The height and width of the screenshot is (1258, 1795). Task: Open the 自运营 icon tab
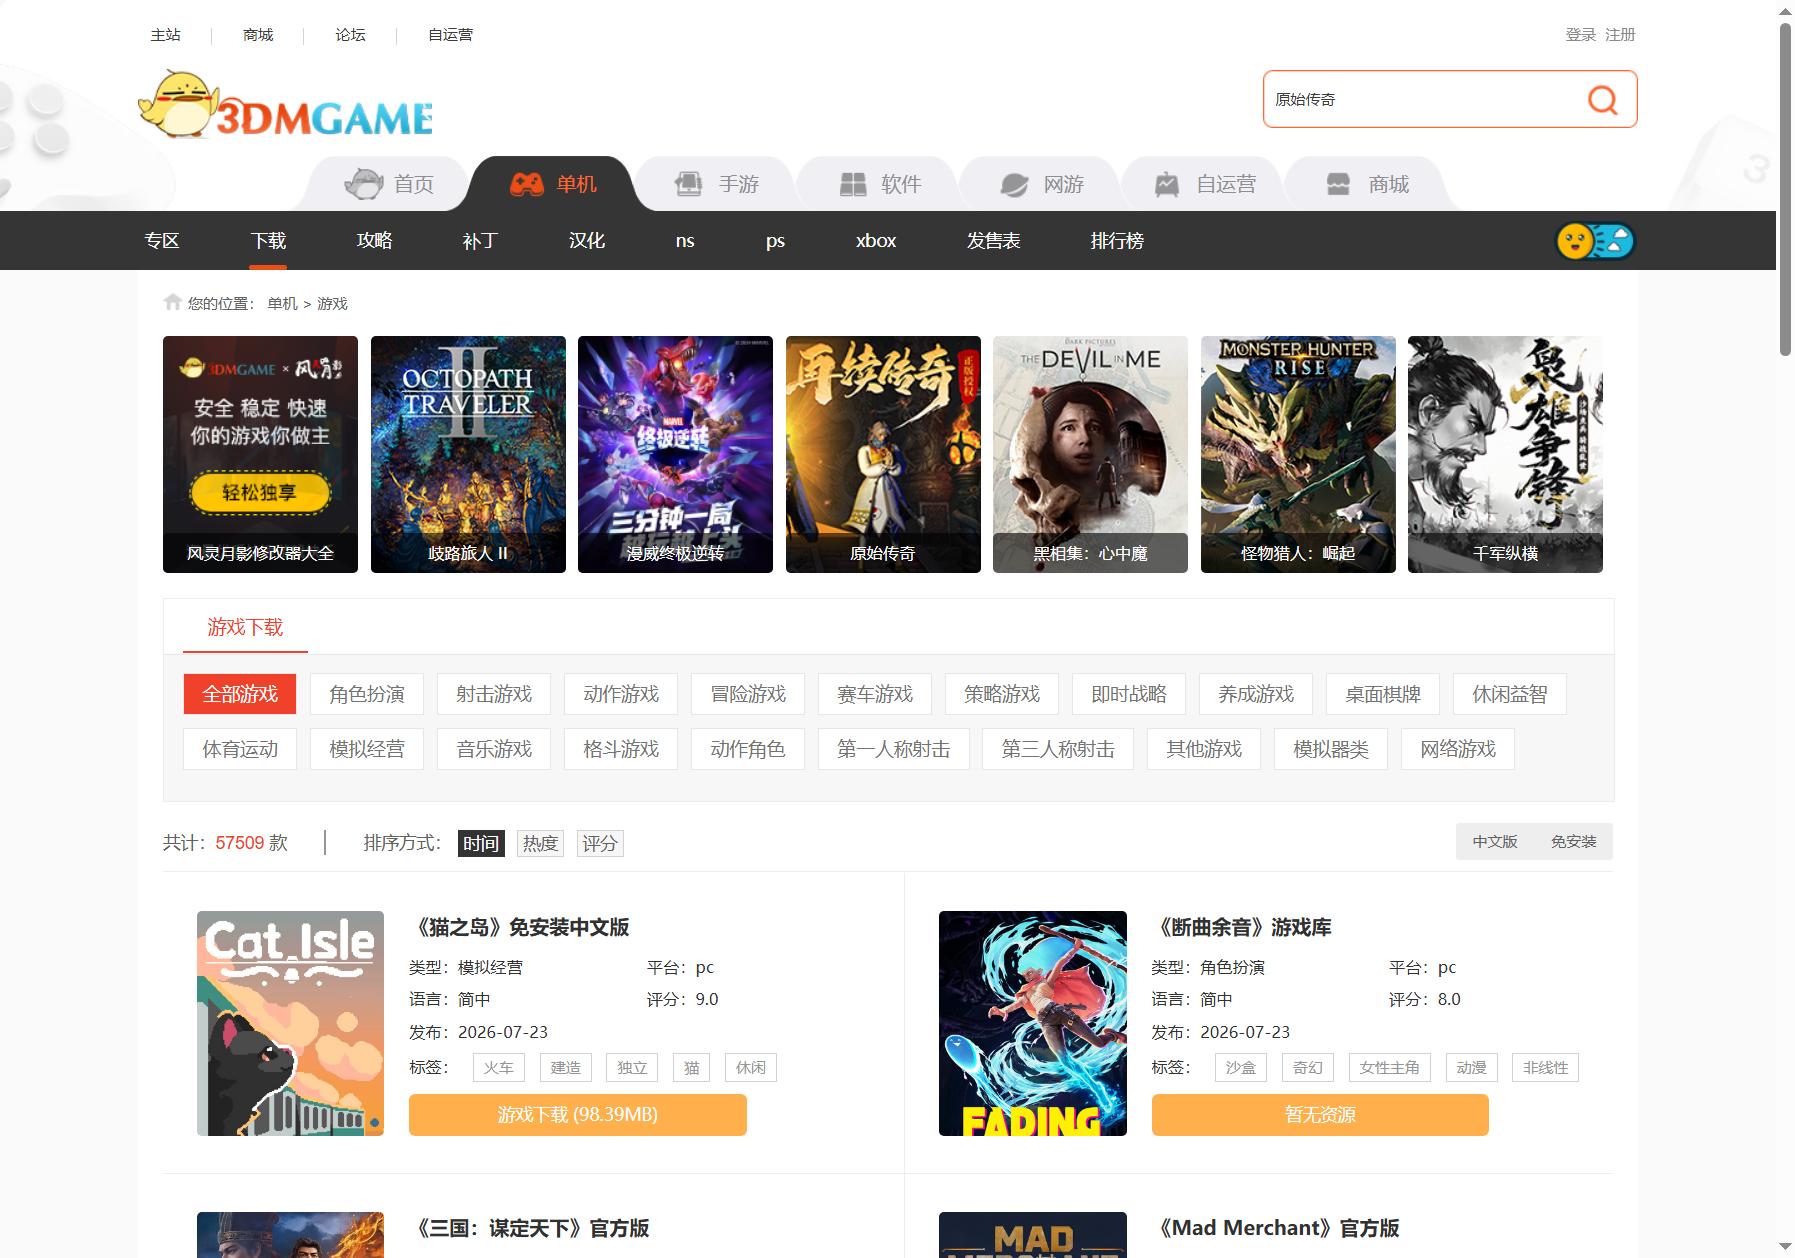click(x=1167, y=184)
